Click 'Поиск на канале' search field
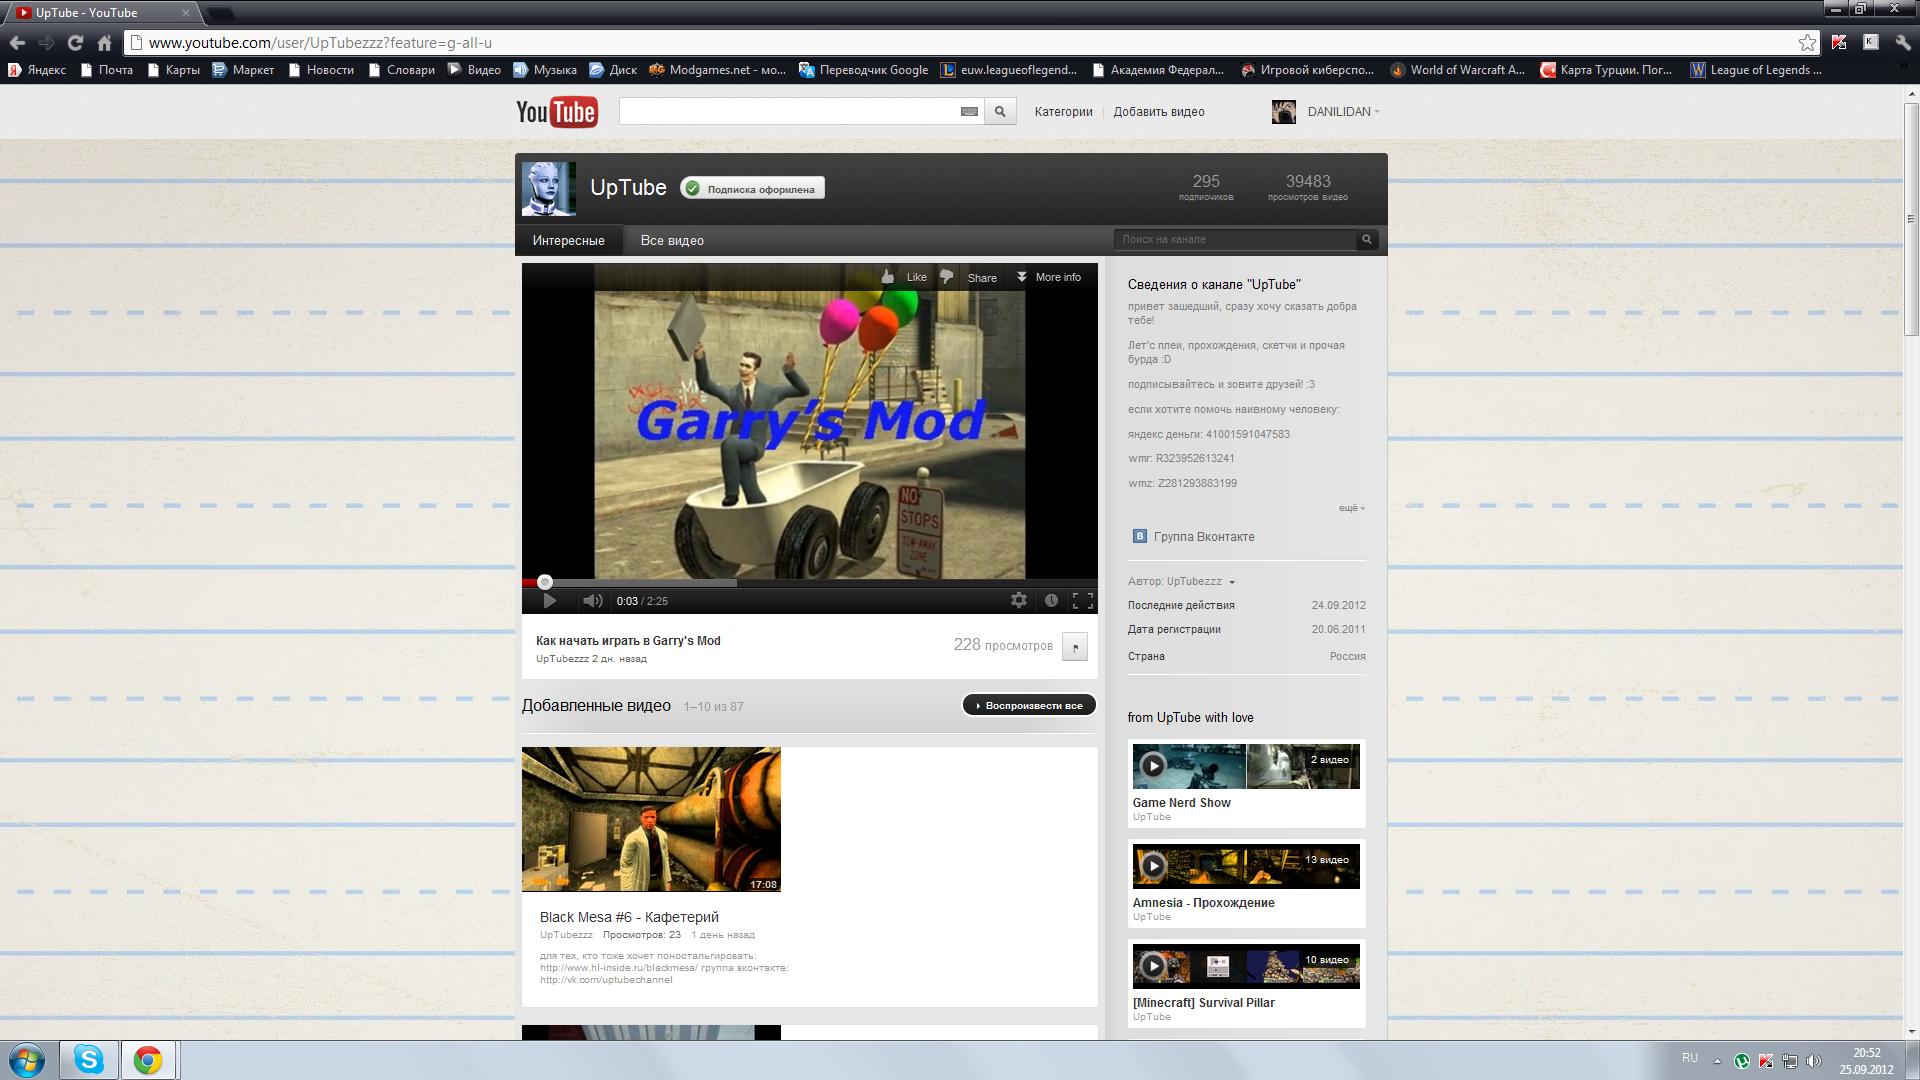The height and width of the screenshot is (1080, 1920). click(x=1236, y=240)
